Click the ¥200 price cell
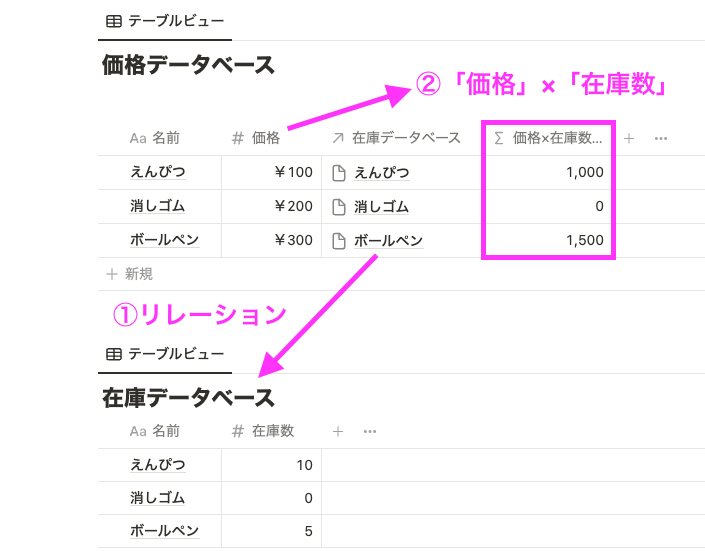Screen dimensions: 705x551 click(272, 206)
